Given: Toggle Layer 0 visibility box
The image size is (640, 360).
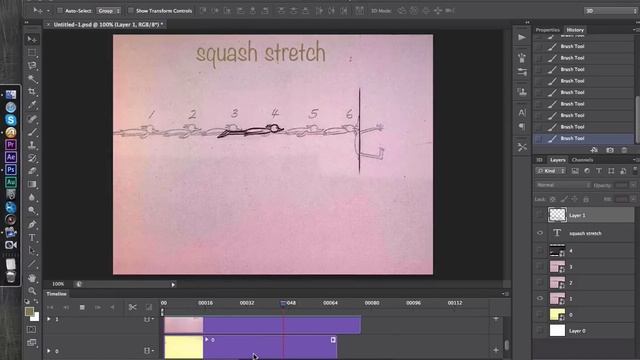Looking at the screenshot, I should coord(540,331).
